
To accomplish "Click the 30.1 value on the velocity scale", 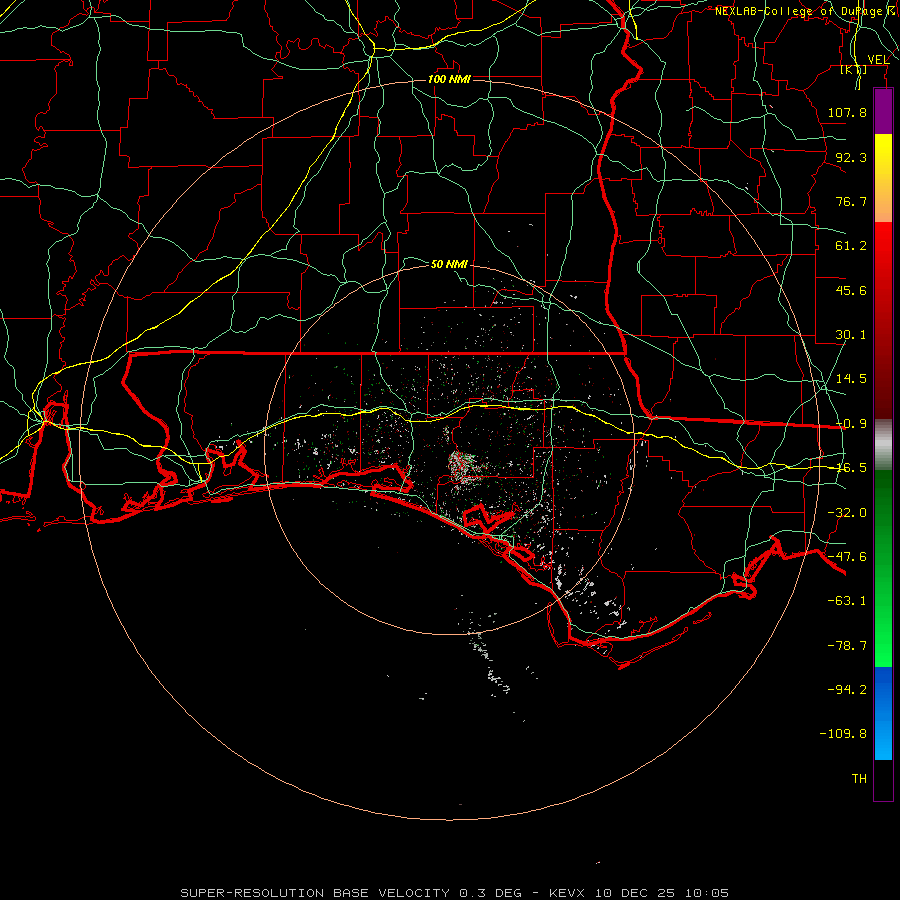I will point(851,335).
